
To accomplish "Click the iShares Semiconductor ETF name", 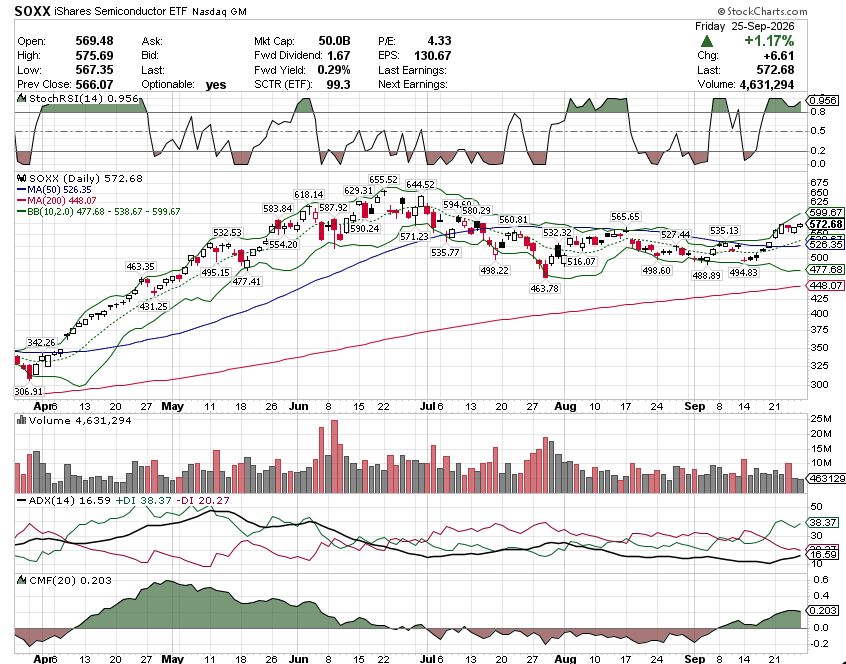I will click(x=120, y=11).
